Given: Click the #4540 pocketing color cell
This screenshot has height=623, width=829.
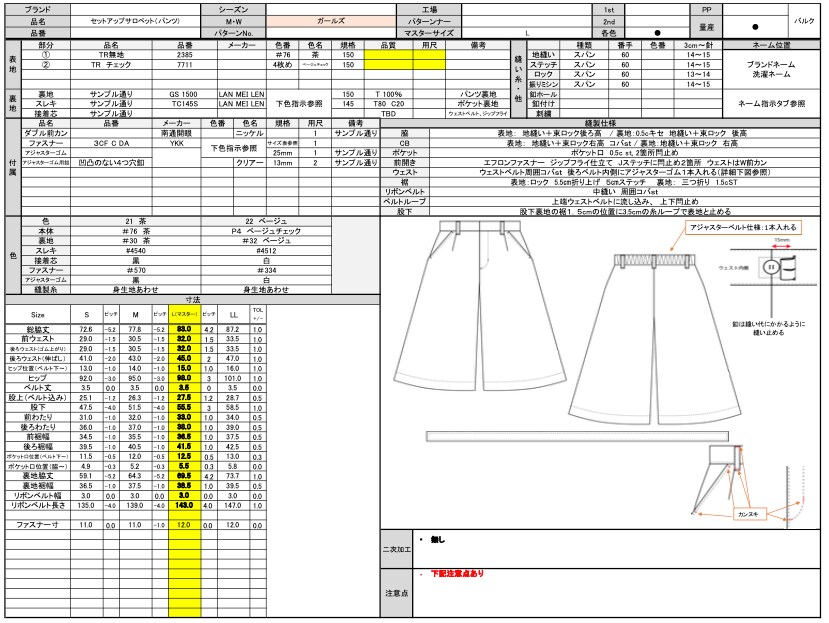Looking at the screenshot, I should (x=135, y=251).
